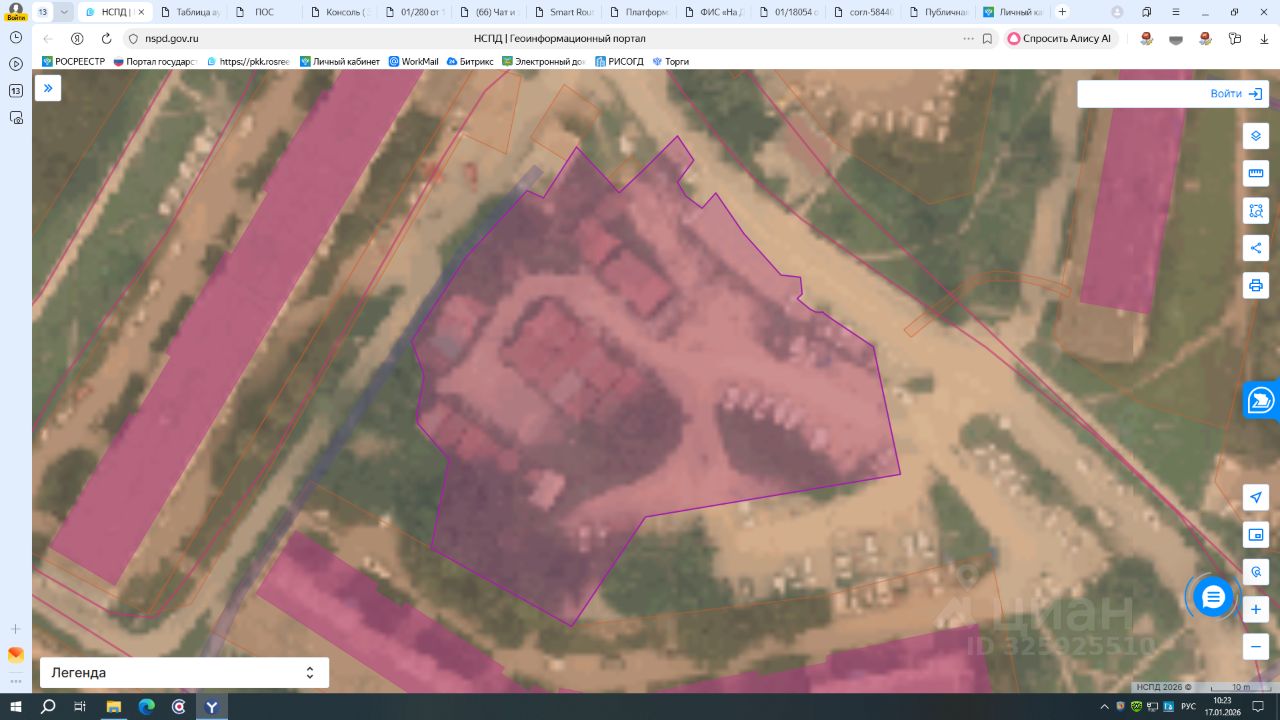The height and width of the screenshot is (720, 1280).
Task: Open File Explorer from the taskbar
Action: [x=114, y=707]
